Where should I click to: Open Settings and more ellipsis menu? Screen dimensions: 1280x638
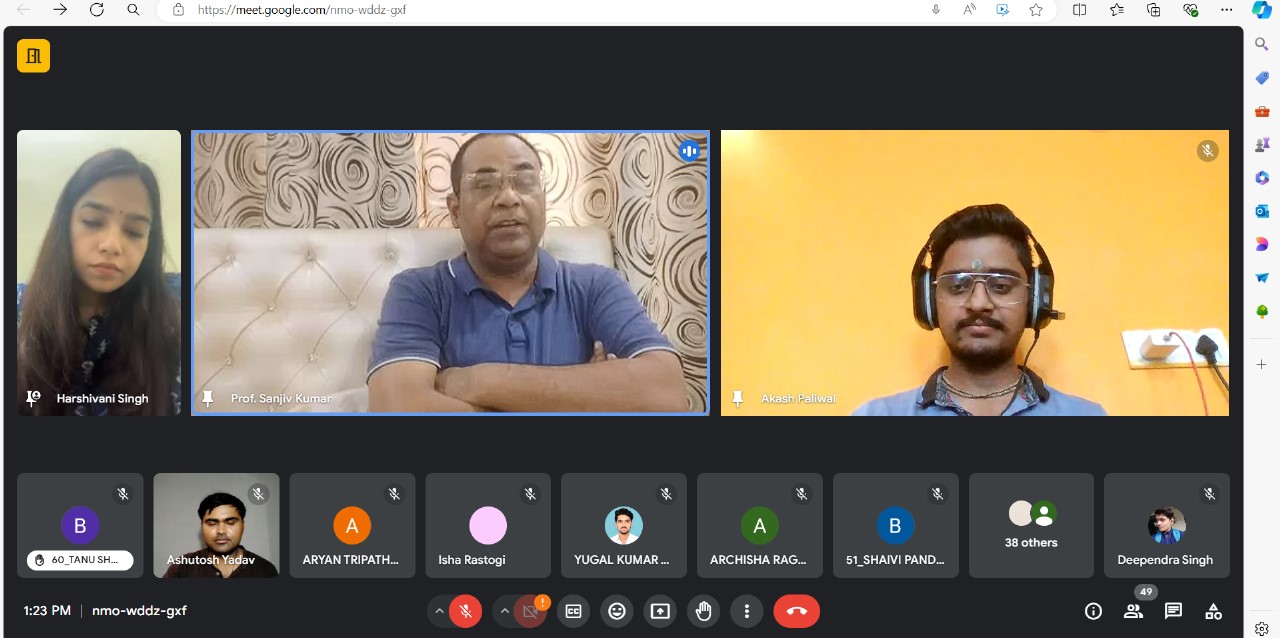(1227, 10)
